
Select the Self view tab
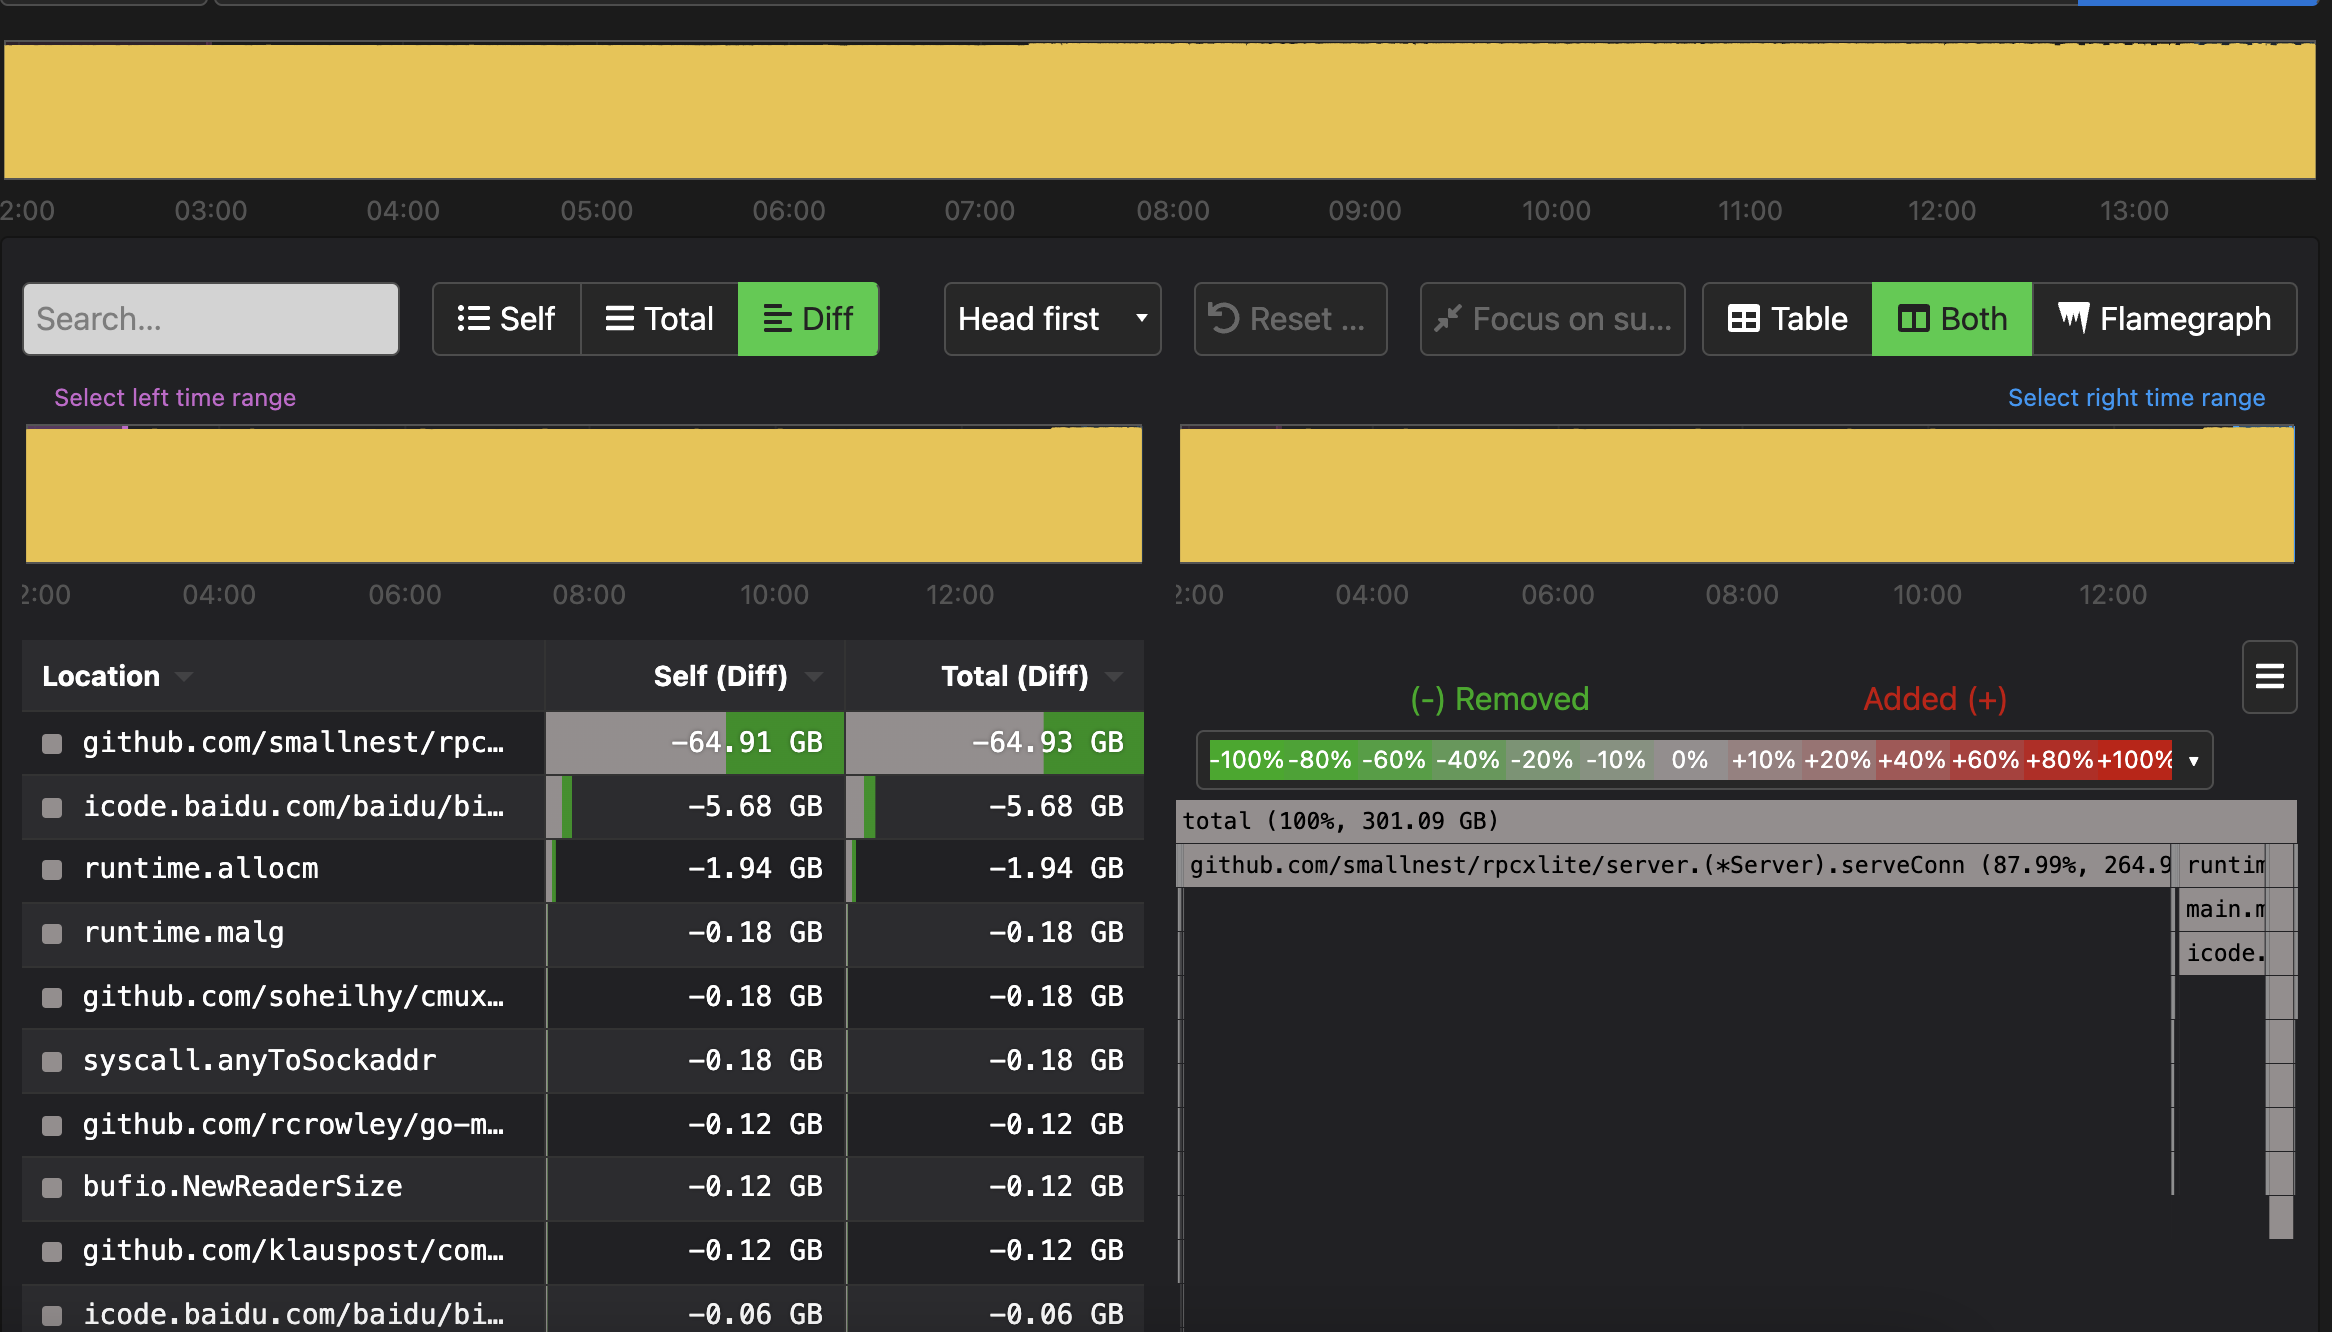point(506,319)
